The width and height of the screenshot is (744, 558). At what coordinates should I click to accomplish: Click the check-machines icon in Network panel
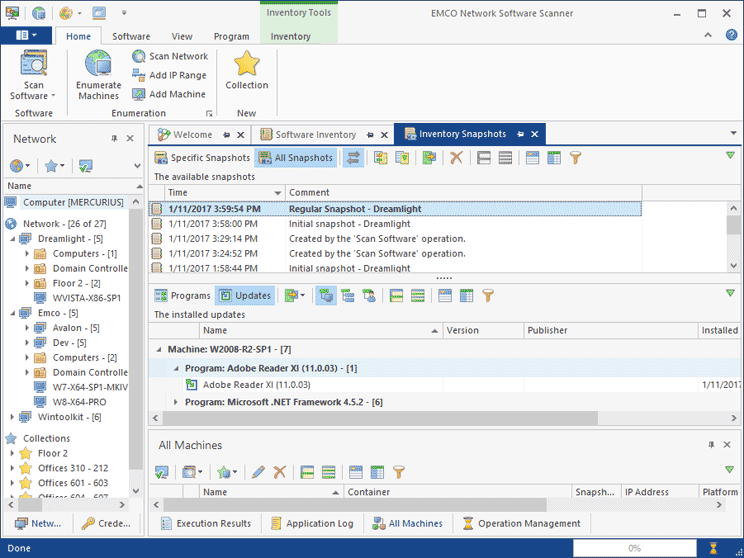coord(86,166)
